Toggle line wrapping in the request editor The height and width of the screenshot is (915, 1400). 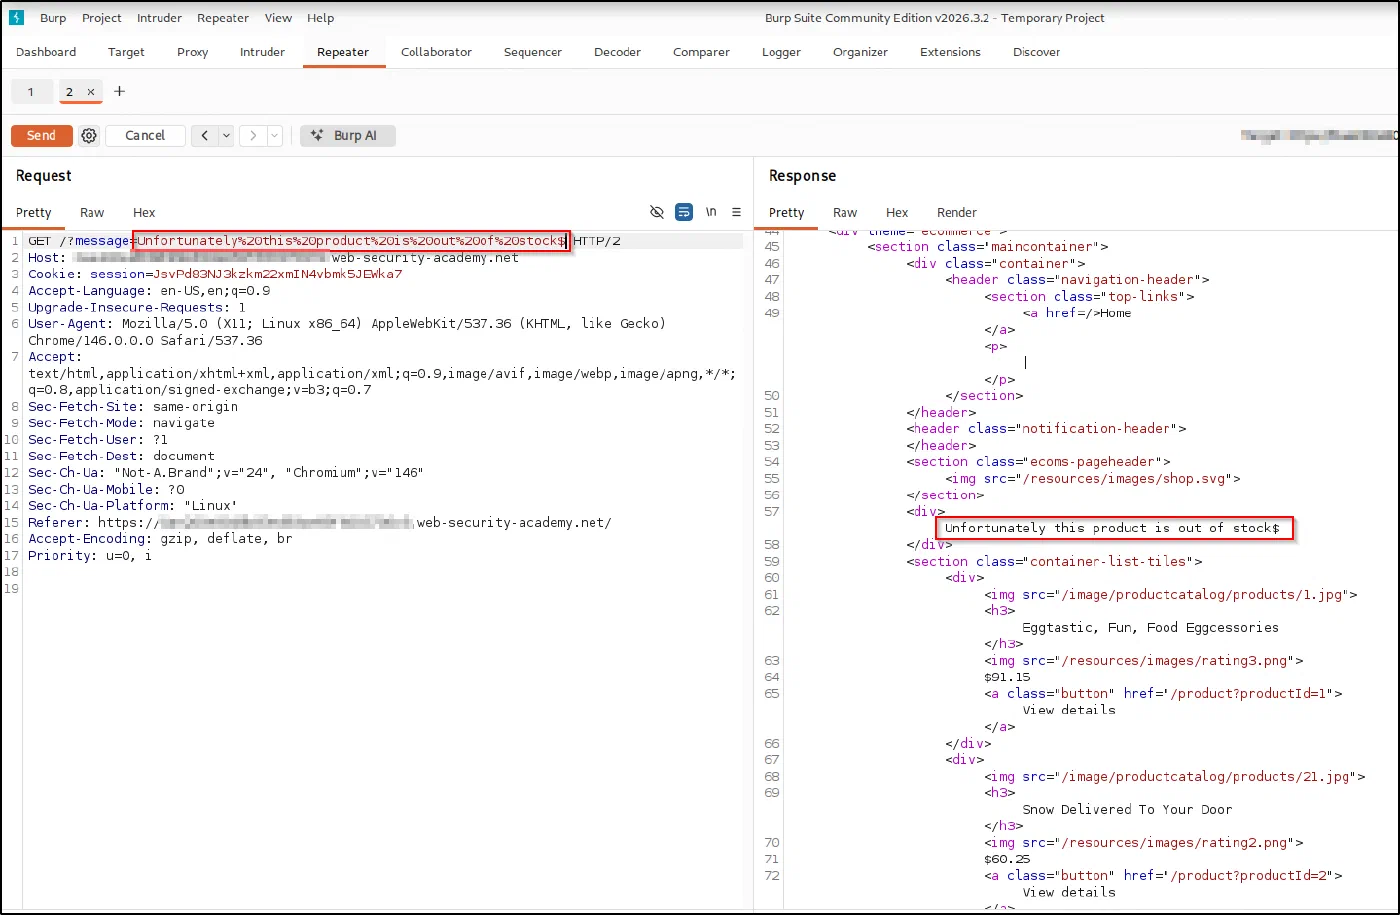pyautogui.click(x=684, y=212)
